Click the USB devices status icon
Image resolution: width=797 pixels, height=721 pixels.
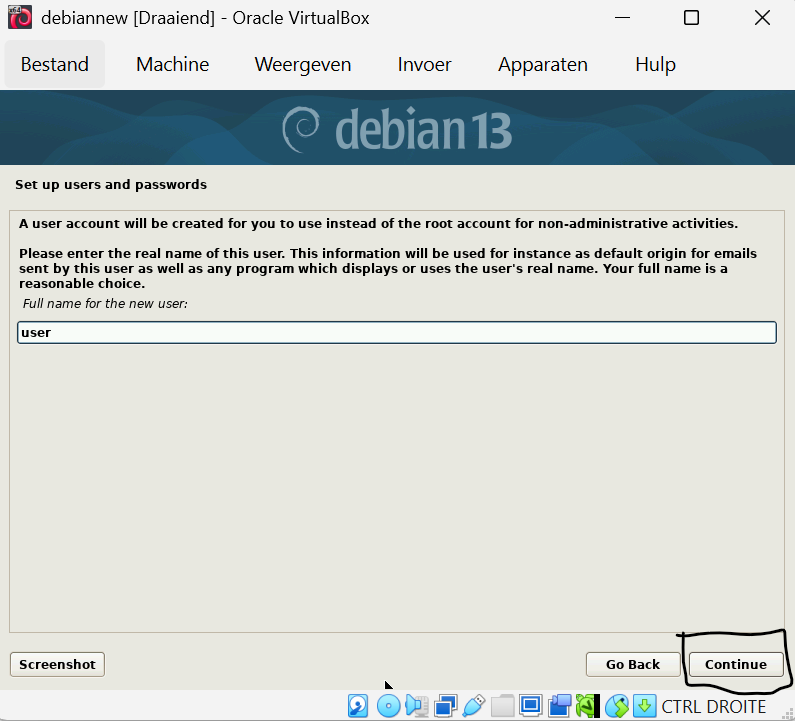[x=474, y=706]
